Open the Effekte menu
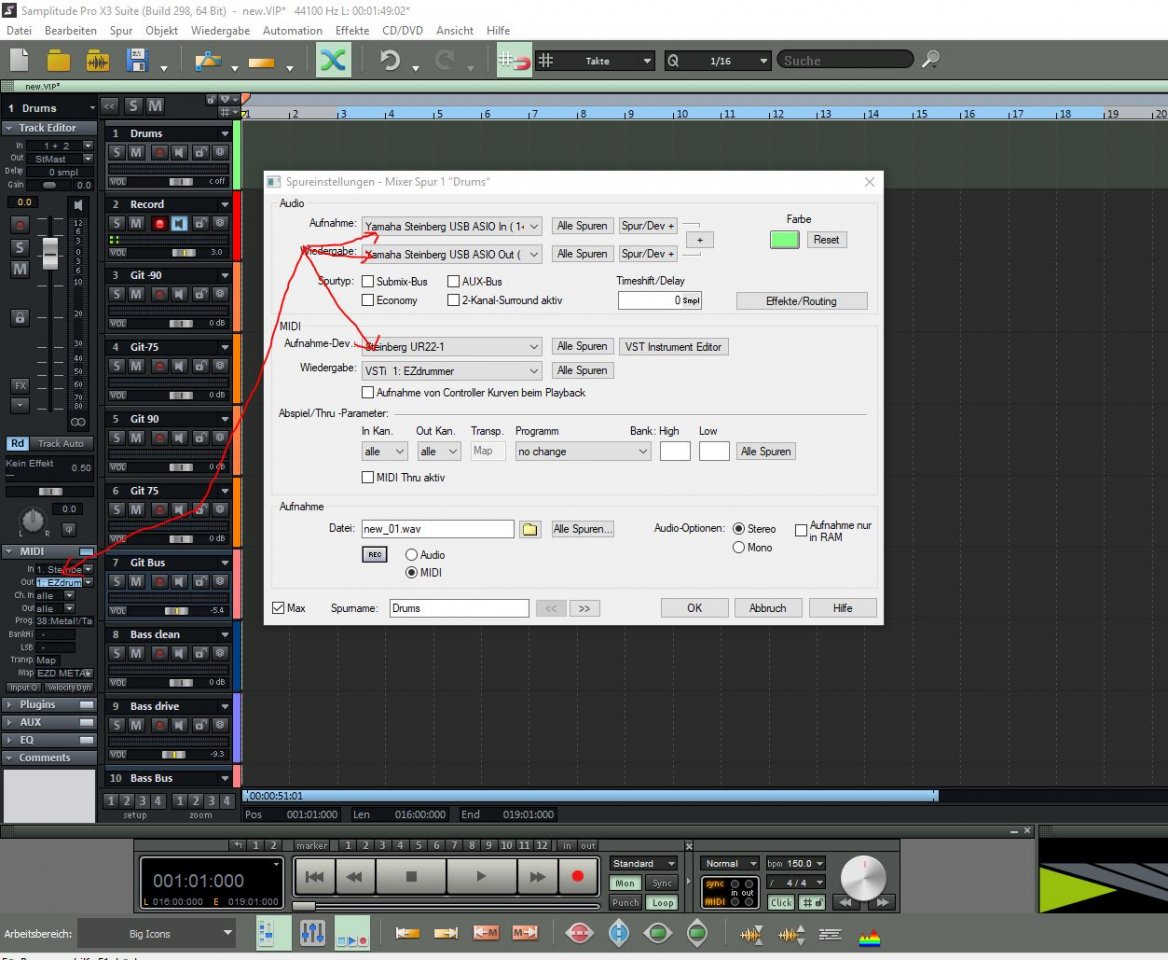This screenshot has height=960, width=1168. [x=352, y=31]
